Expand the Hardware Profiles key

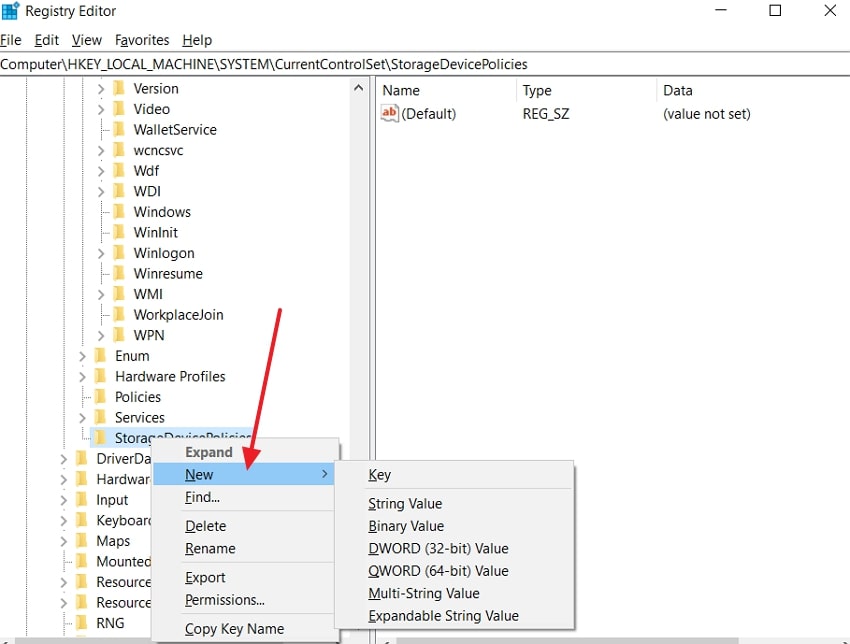82,377
